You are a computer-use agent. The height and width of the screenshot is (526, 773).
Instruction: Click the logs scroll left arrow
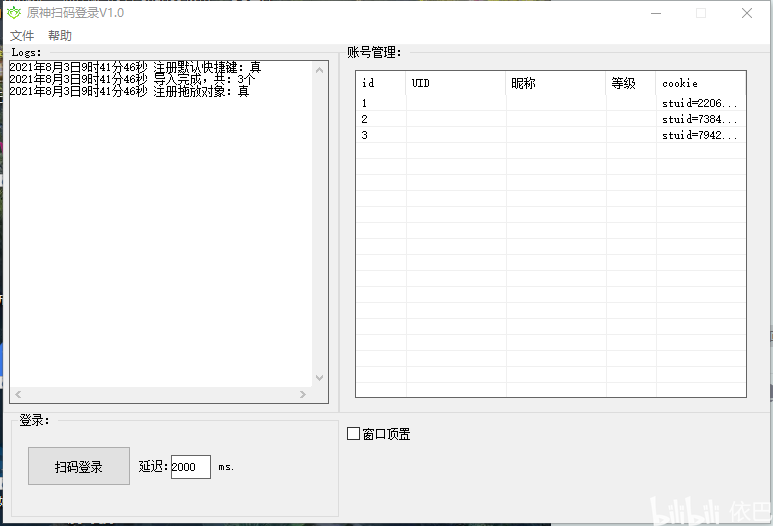pos(18,394)
